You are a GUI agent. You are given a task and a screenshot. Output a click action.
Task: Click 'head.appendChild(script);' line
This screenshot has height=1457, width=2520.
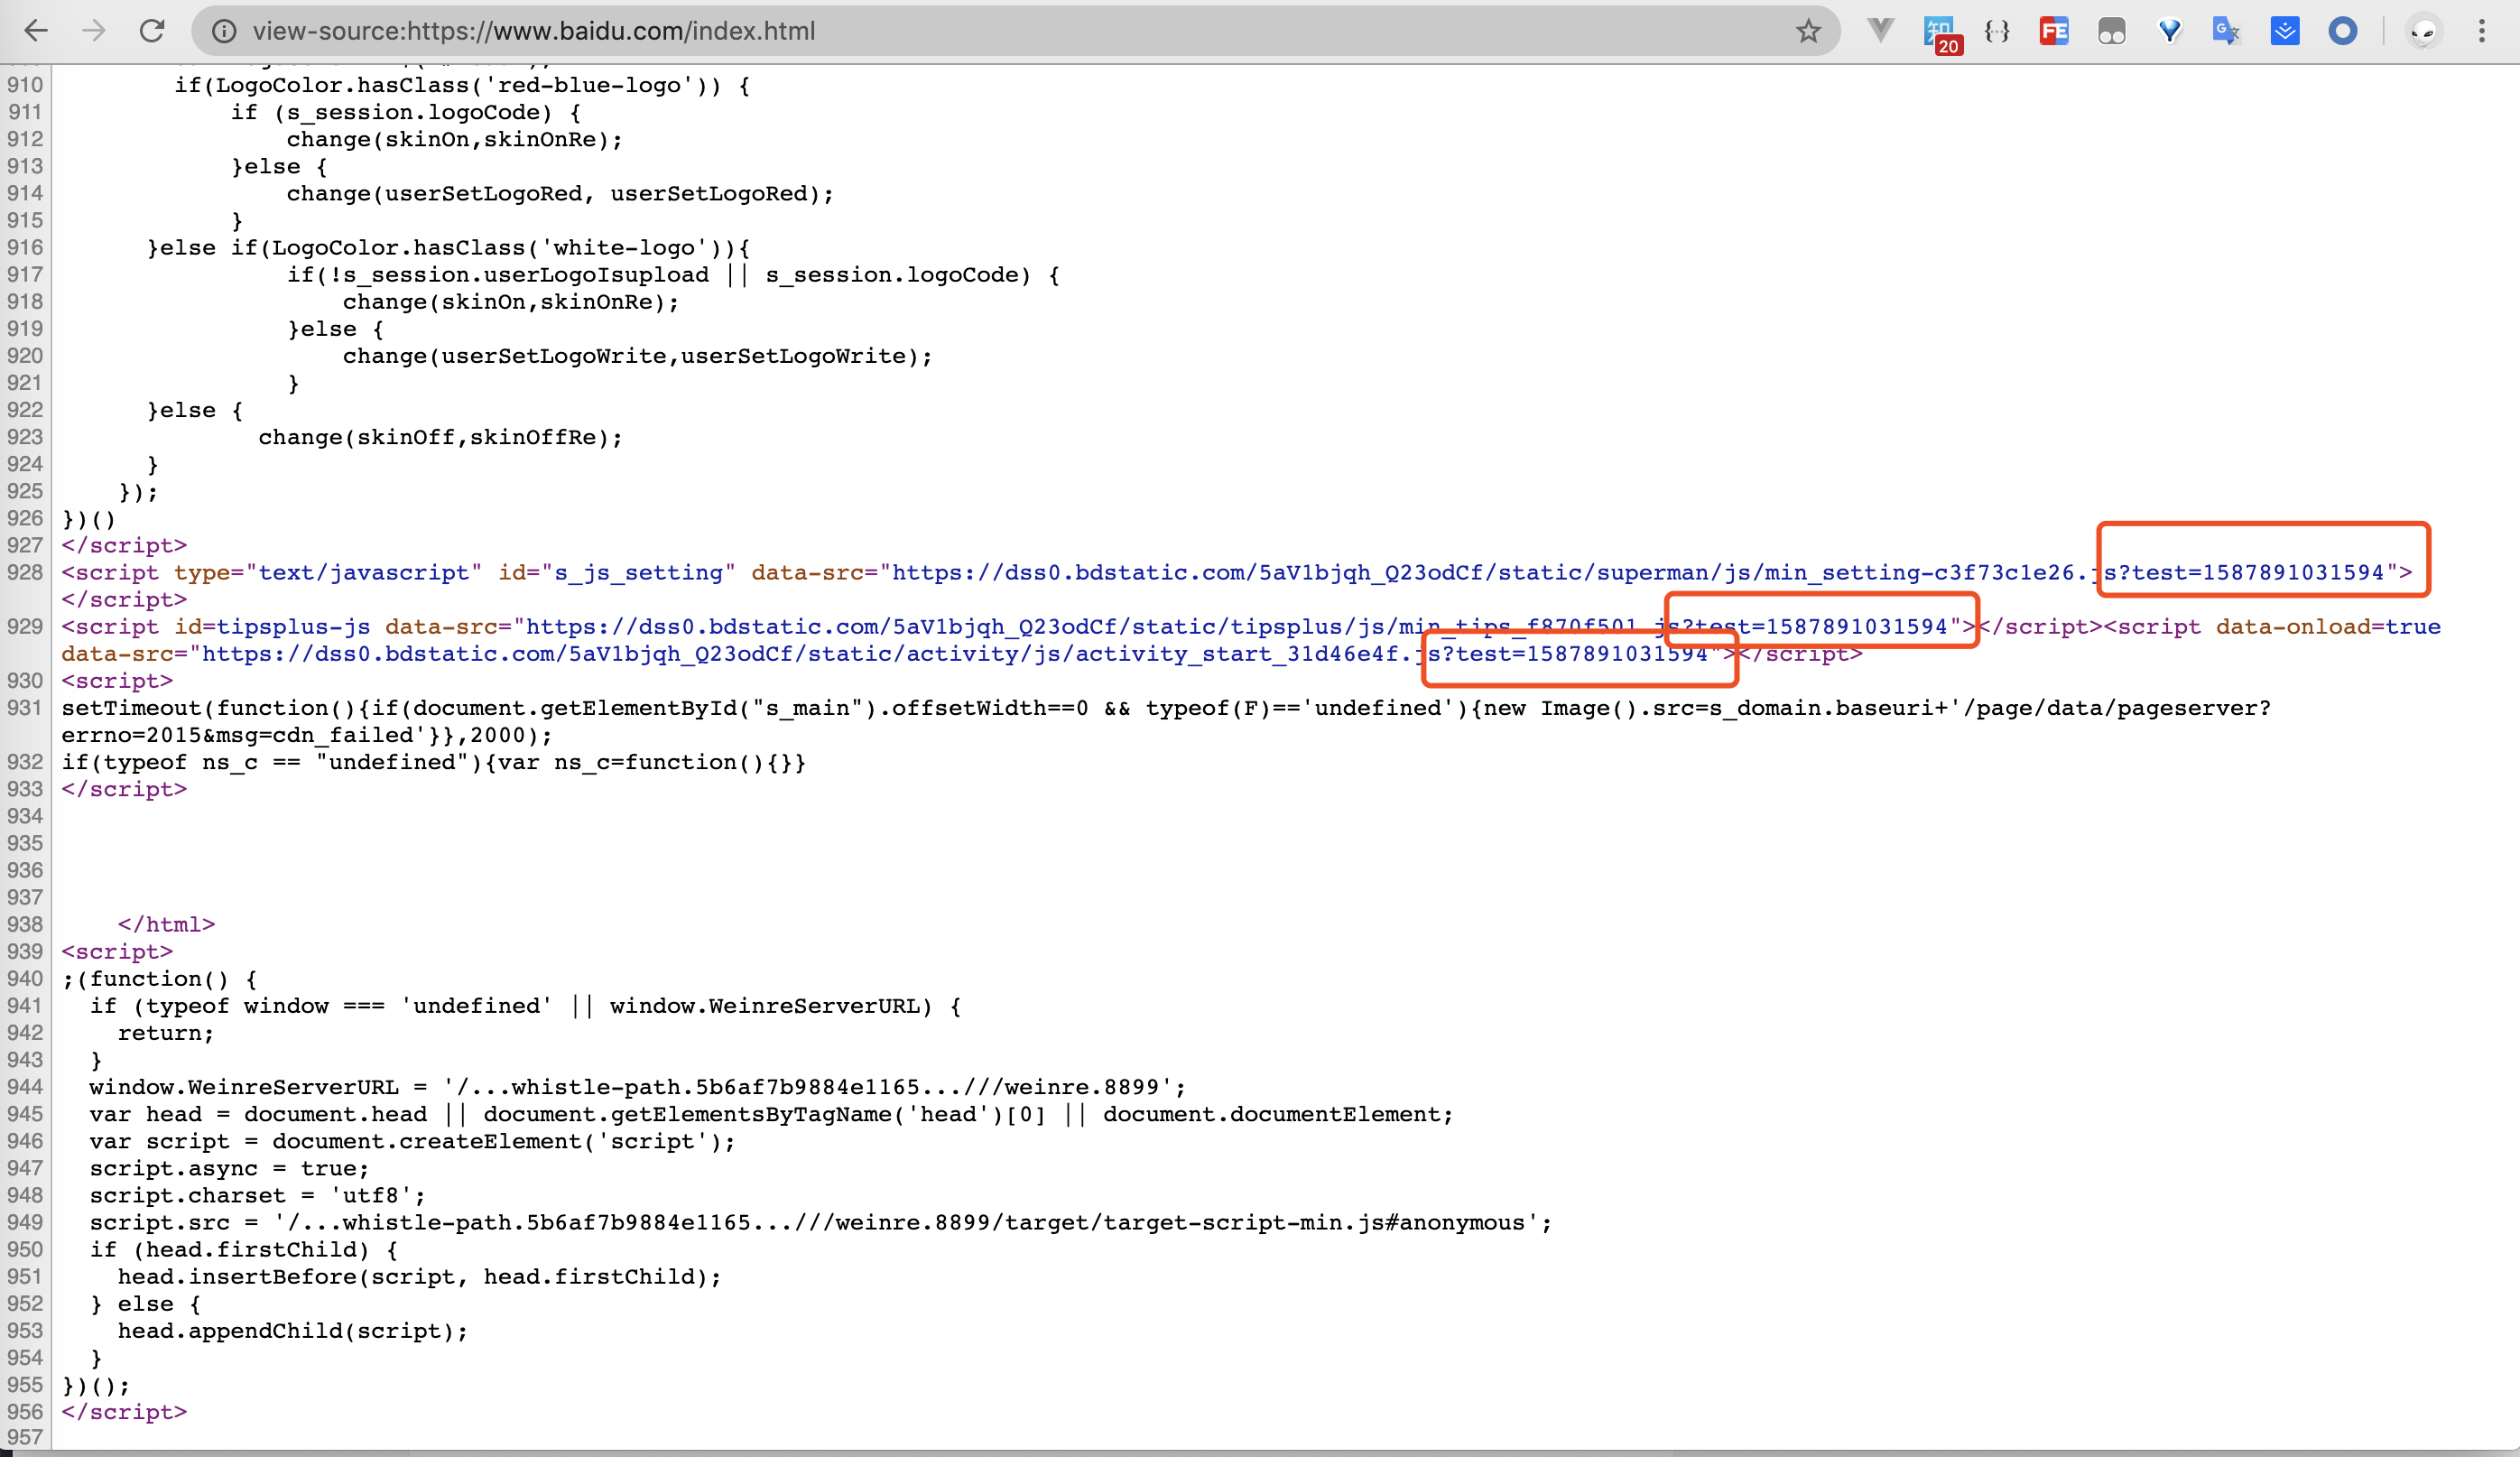pos(293,1330)
